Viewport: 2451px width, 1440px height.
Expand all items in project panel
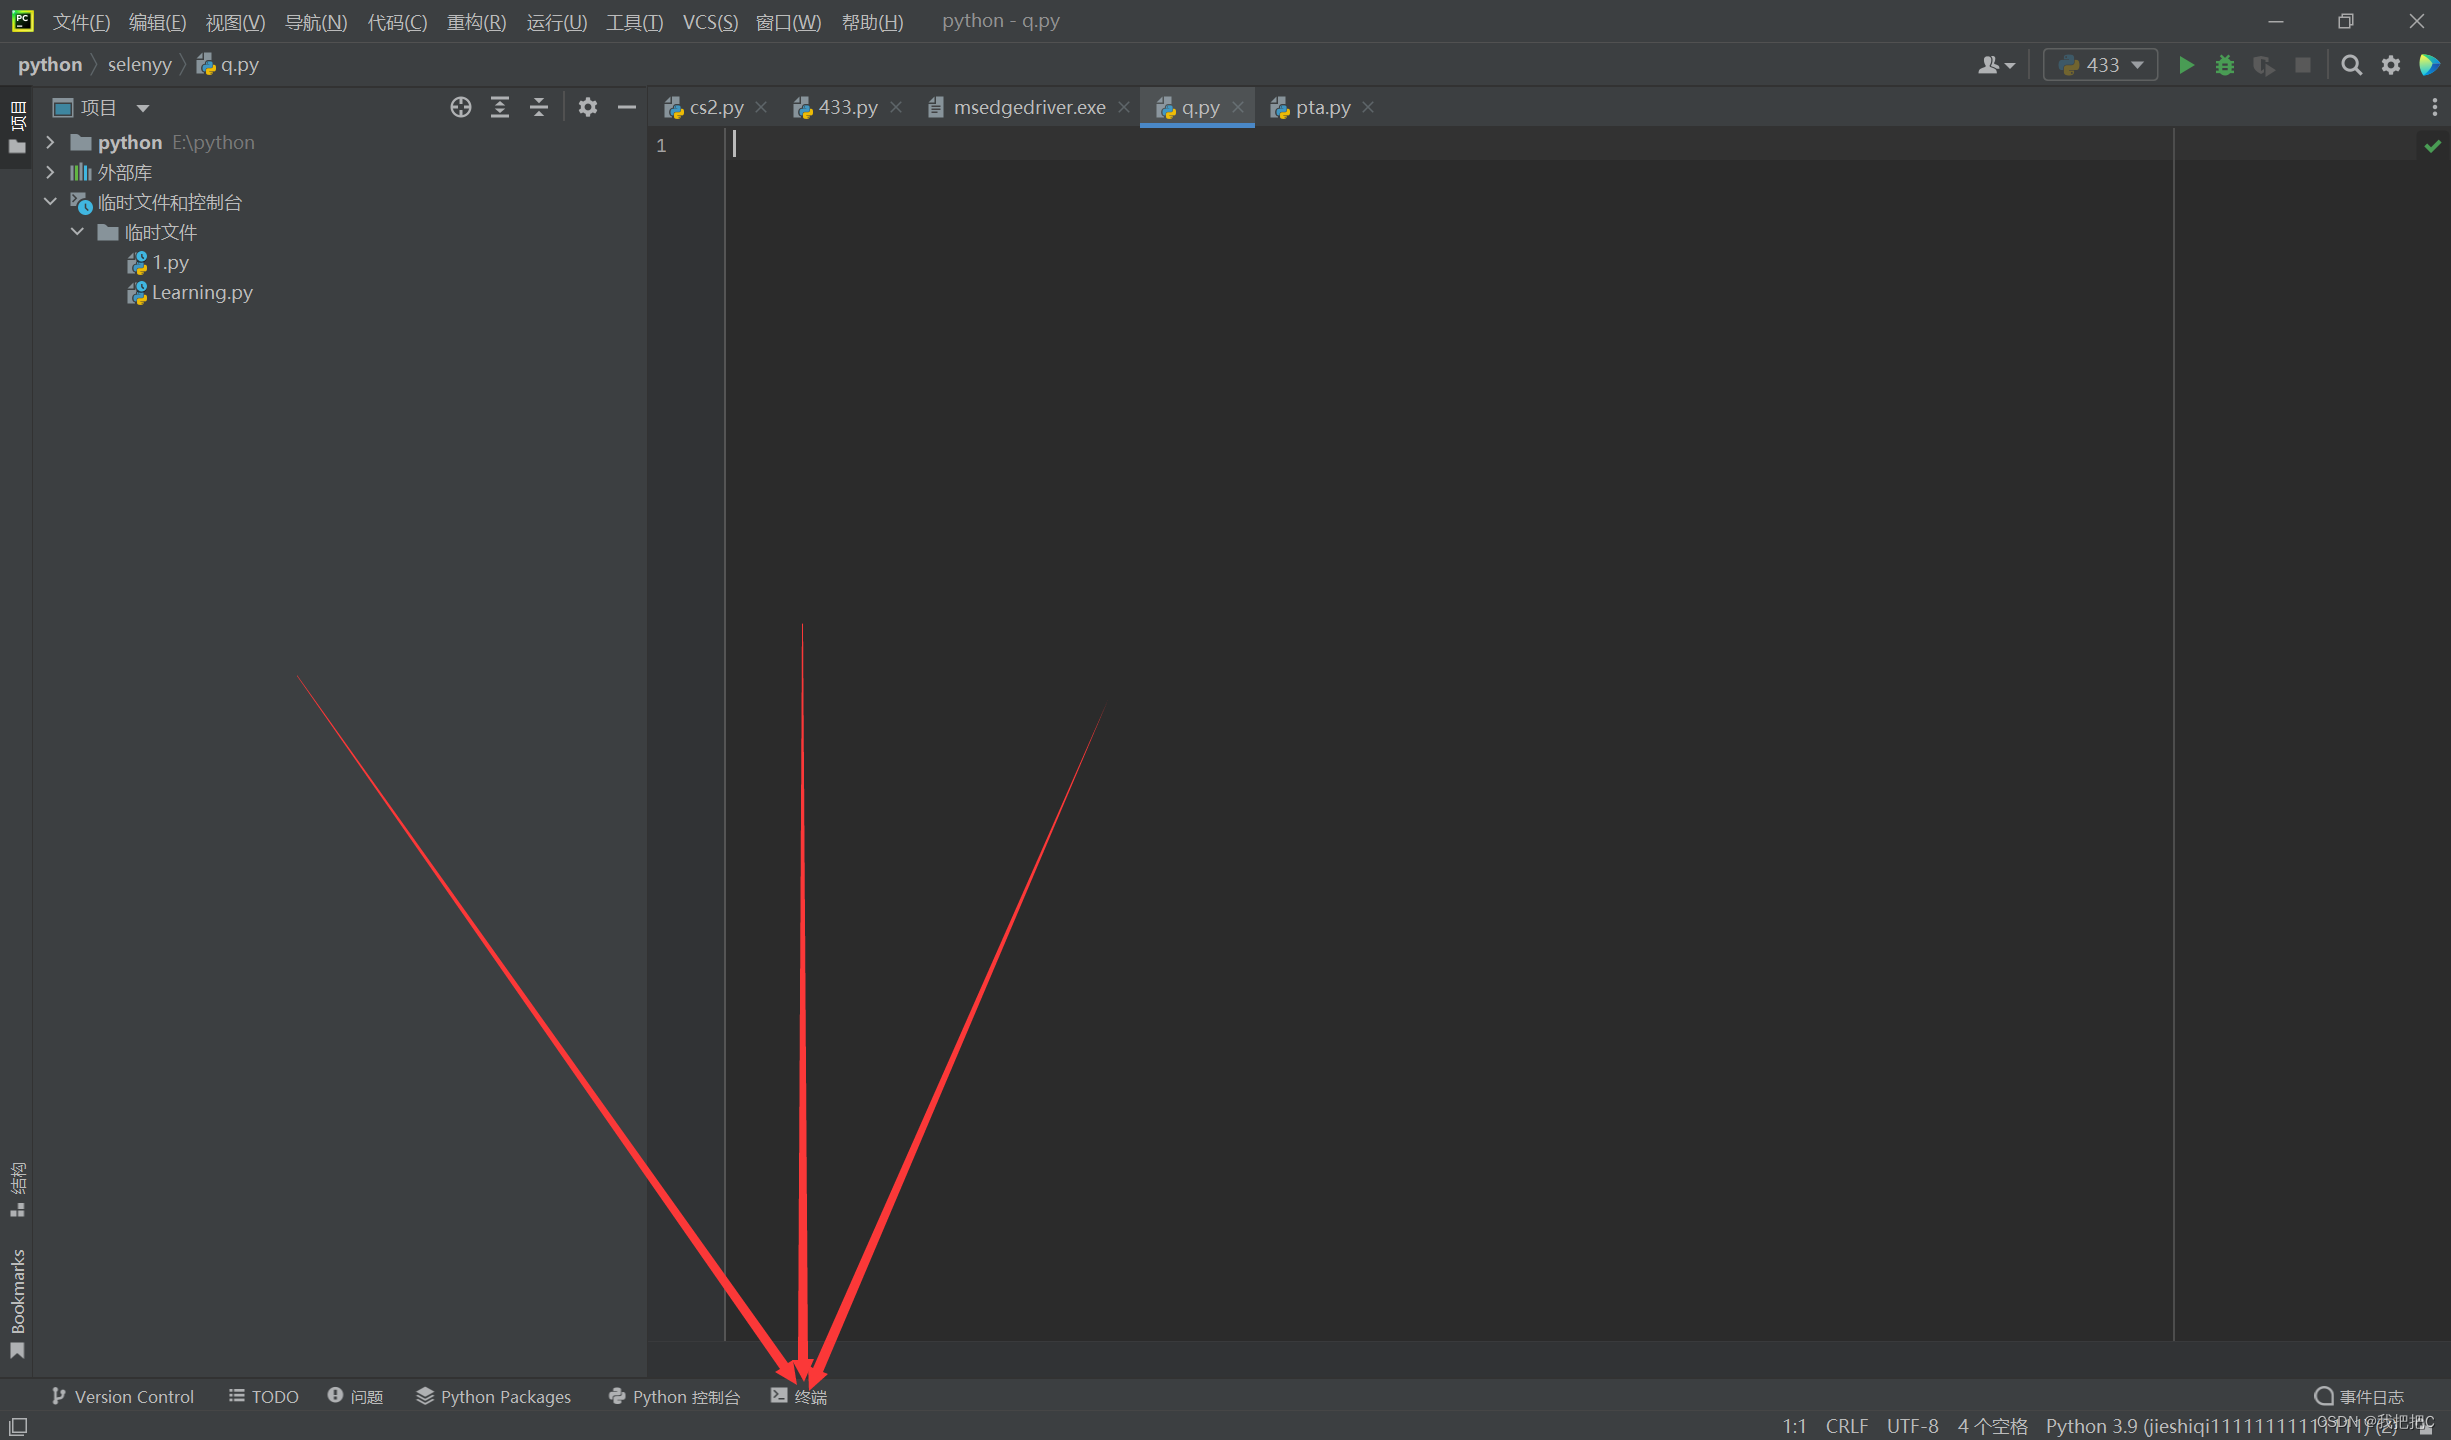coord(500,108)
